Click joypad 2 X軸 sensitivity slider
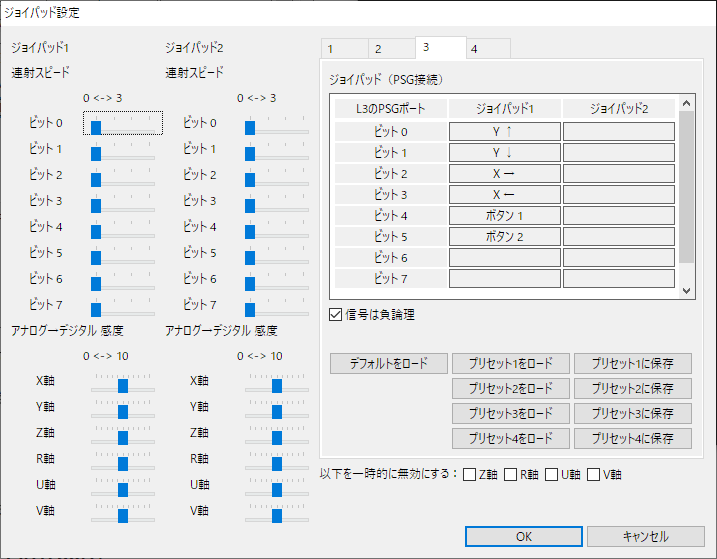This screenshot has height=559, width=717. pos(277,385)
